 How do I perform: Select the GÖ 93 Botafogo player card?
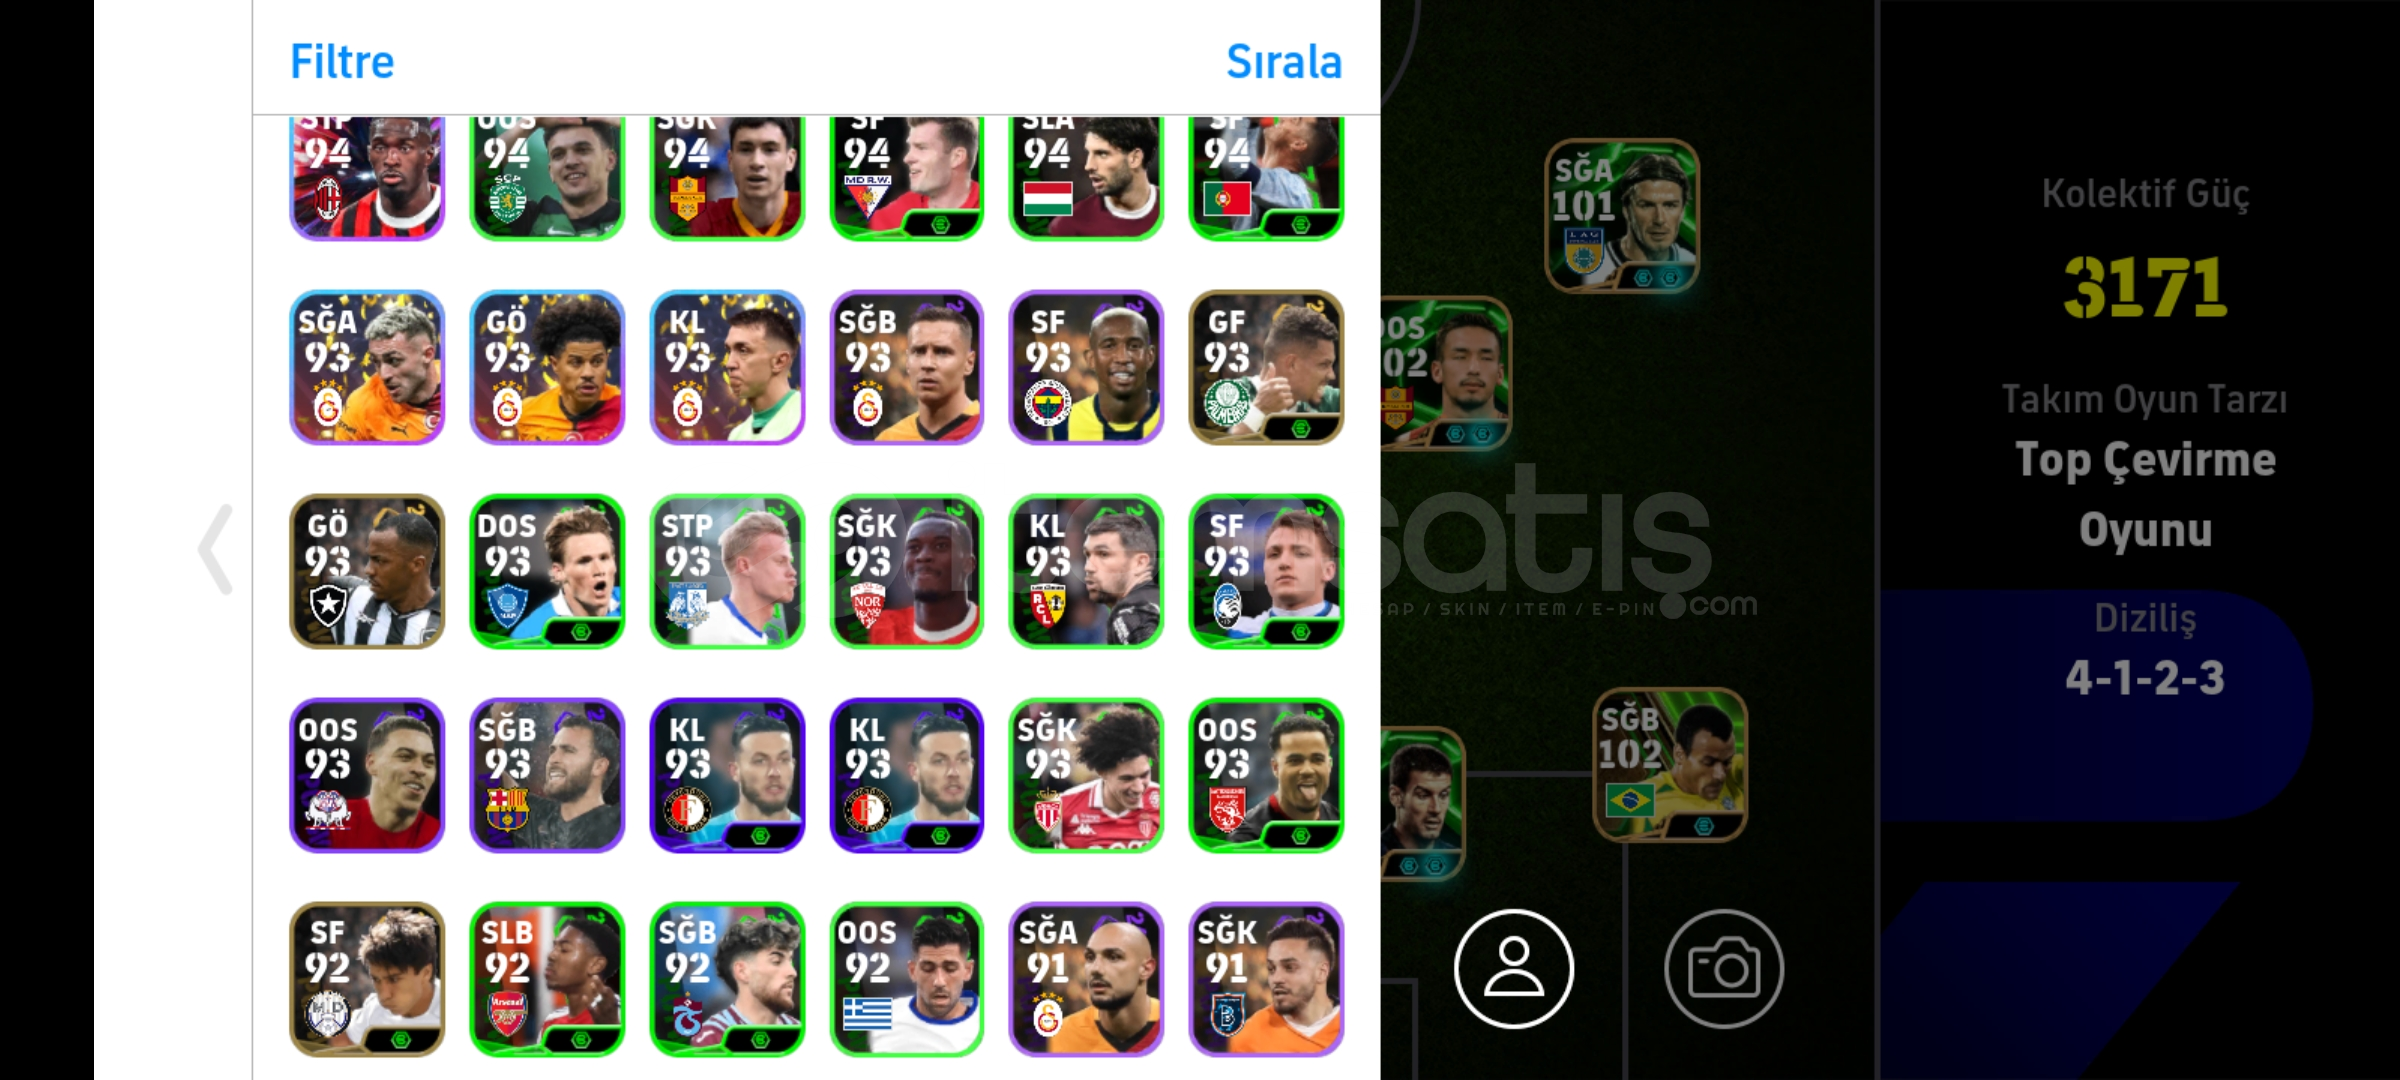point(367,571)
